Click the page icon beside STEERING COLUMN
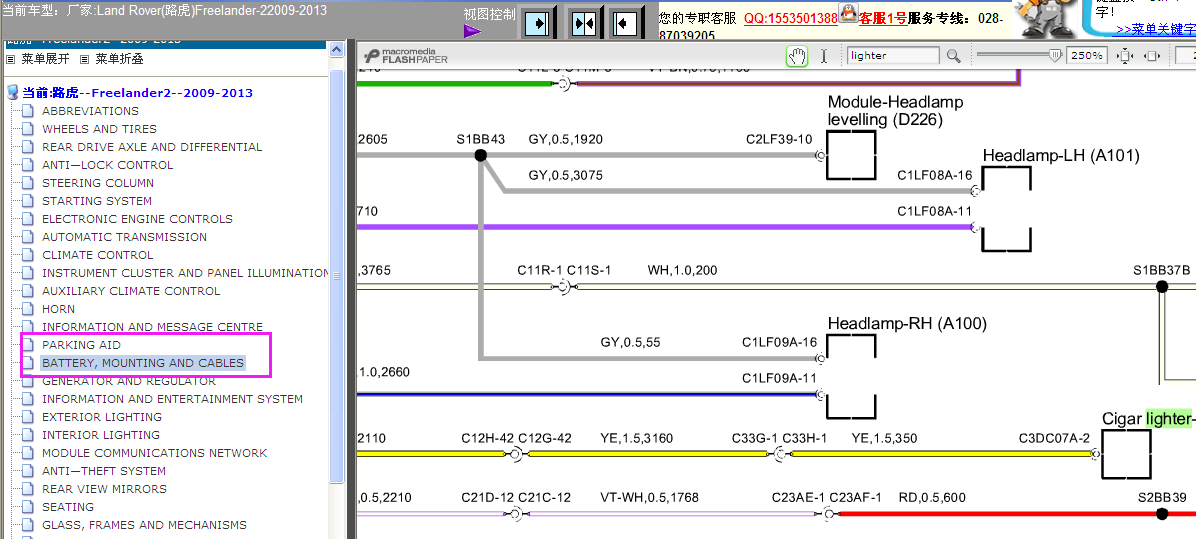 [27, 183]
